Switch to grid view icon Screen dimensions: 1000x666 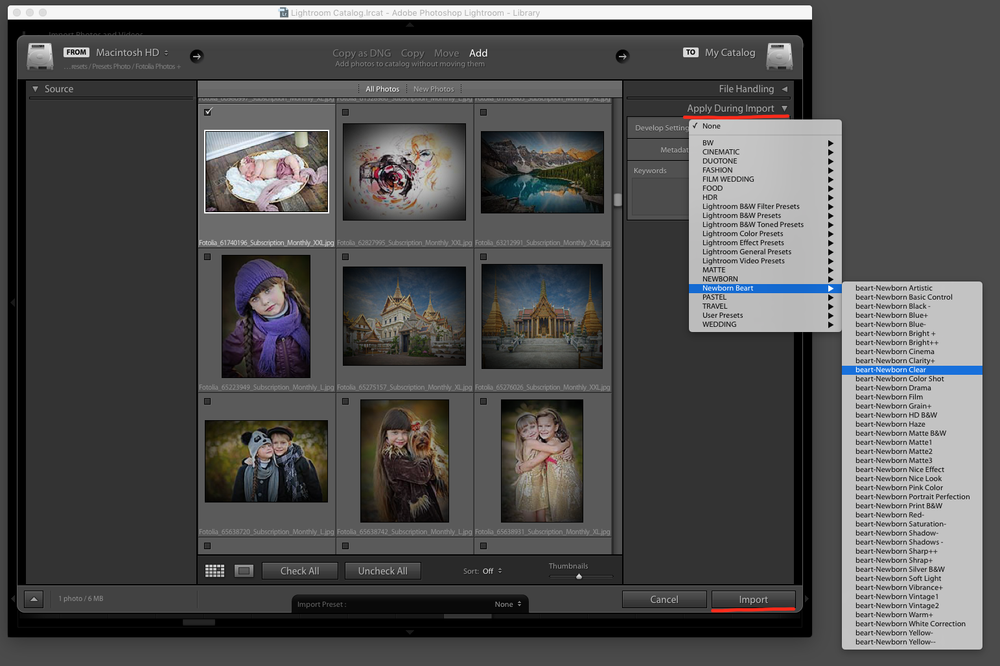pyautogui.click(x=214, y=571)
